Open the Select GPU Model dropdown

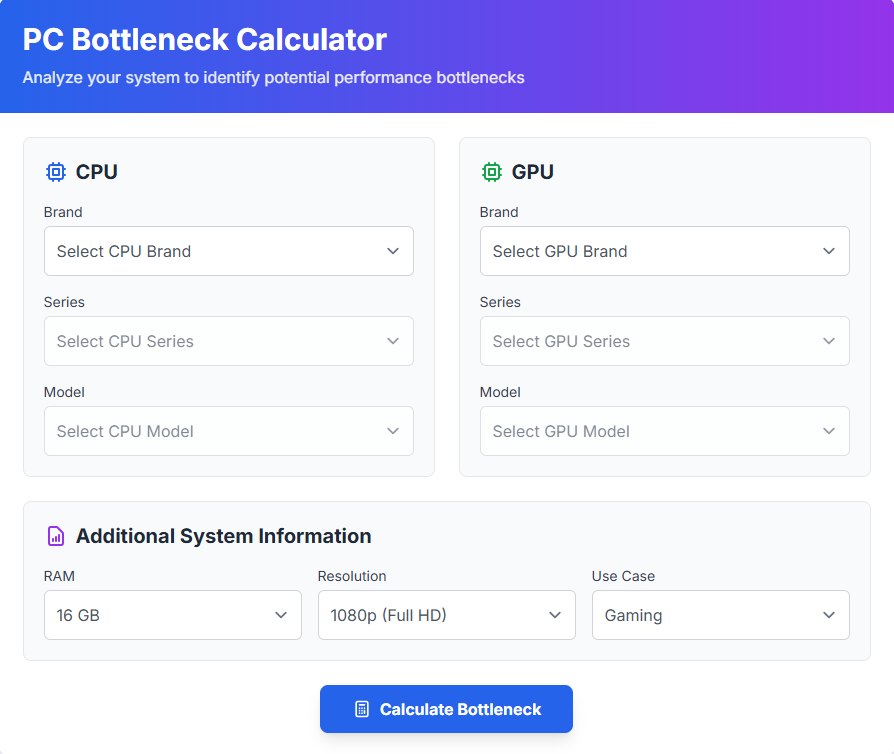click(x=664, y=431)
